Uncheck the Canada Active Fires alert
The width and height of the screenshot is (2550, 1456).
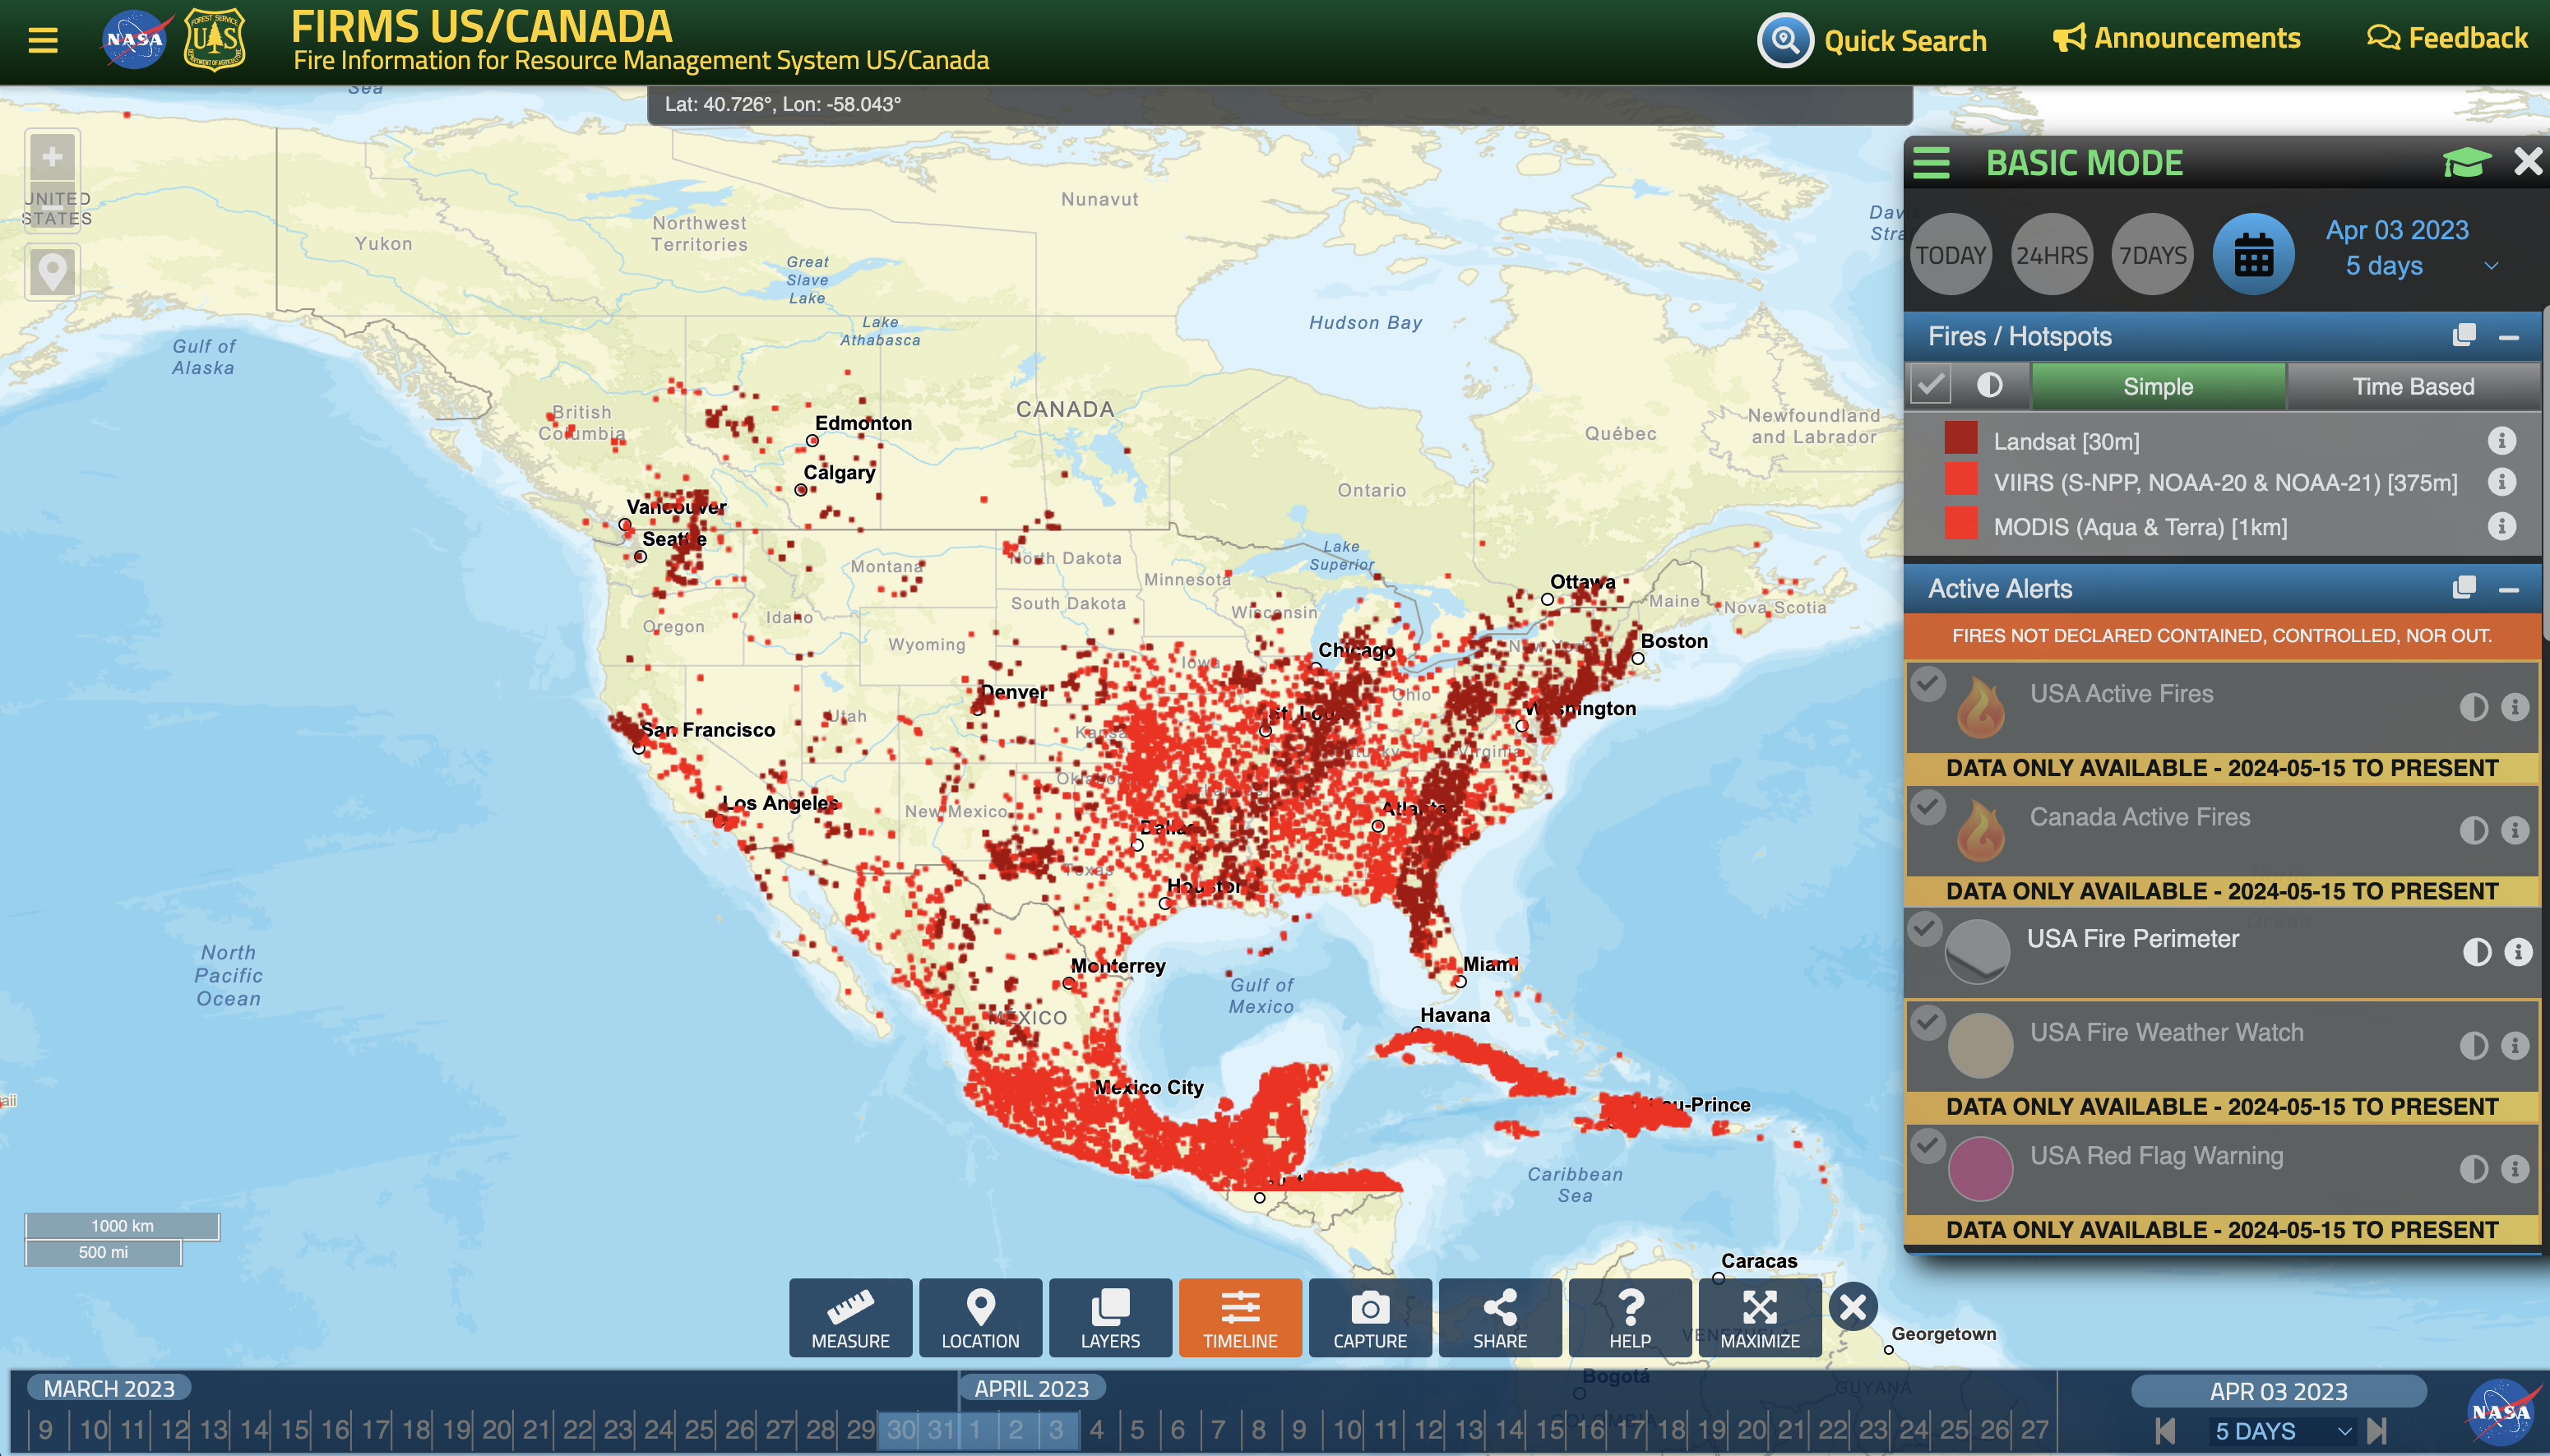[1929, 807]
